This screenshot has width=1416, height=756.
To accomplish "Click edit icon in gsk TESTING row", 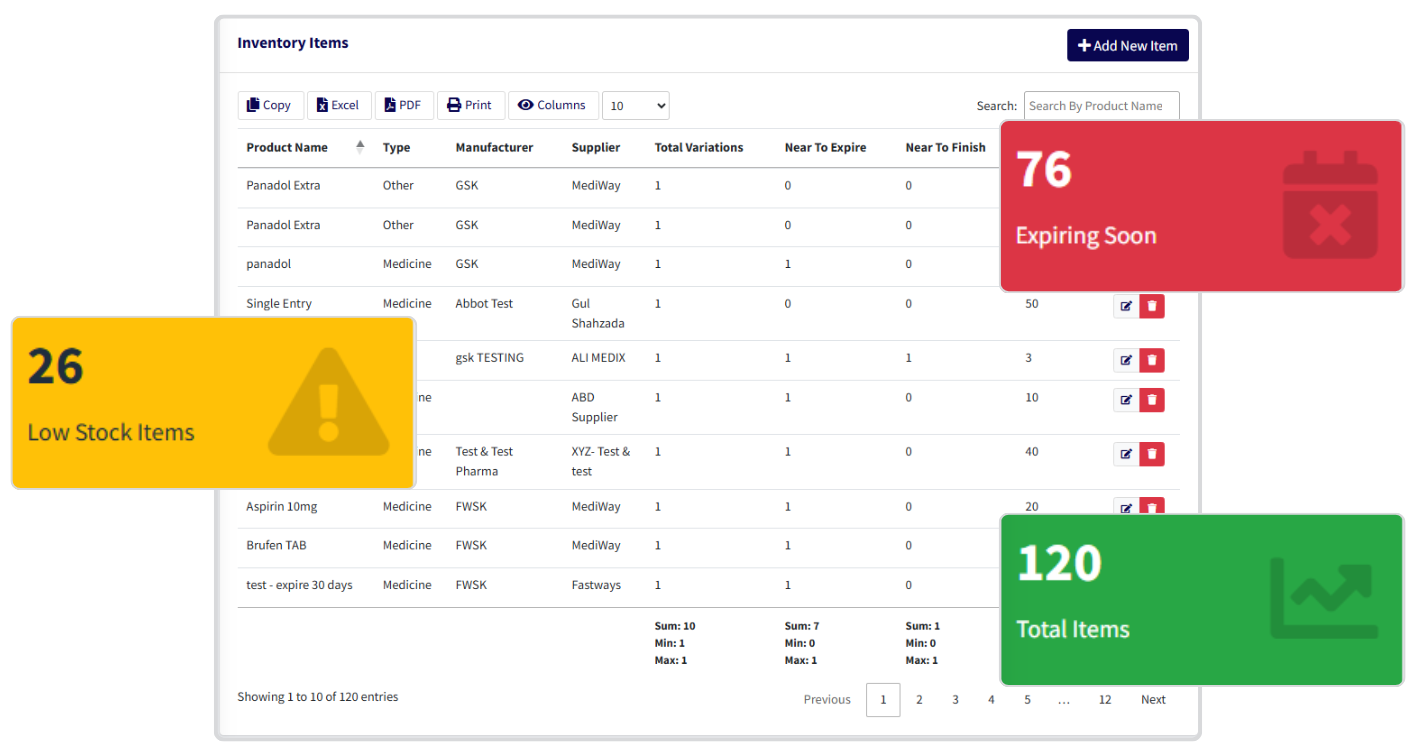I will tap(1126, 360).
